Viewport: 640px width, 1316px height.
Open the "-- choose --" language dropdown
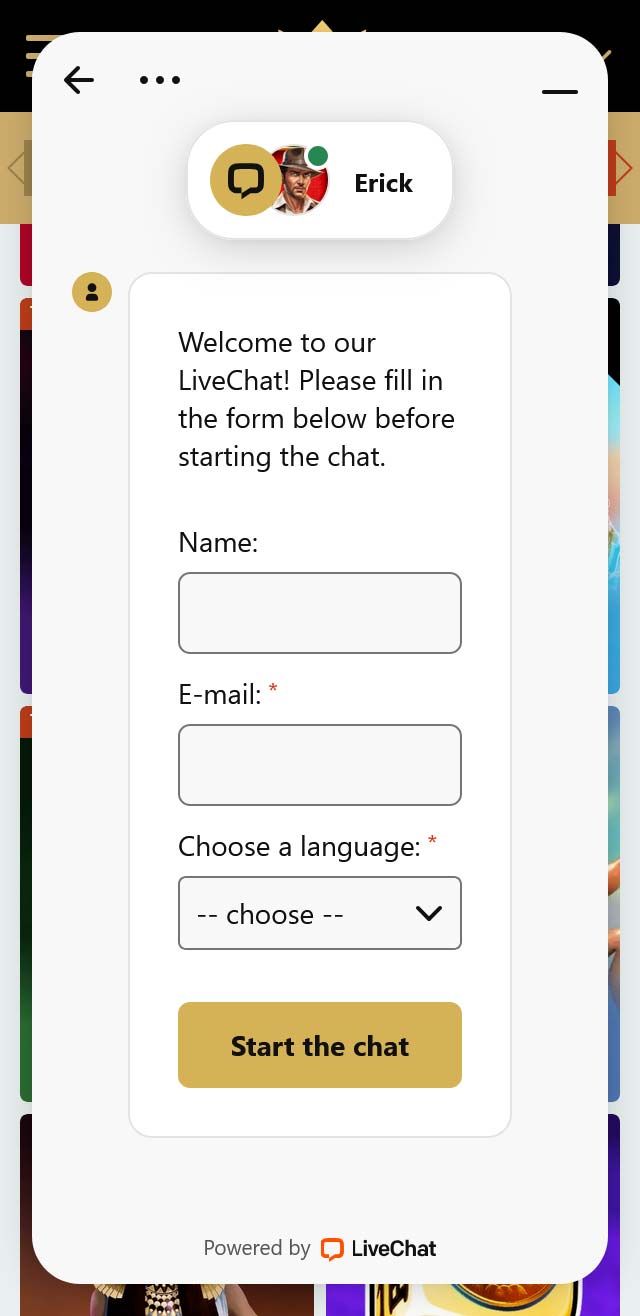click(x=300, y=913)
